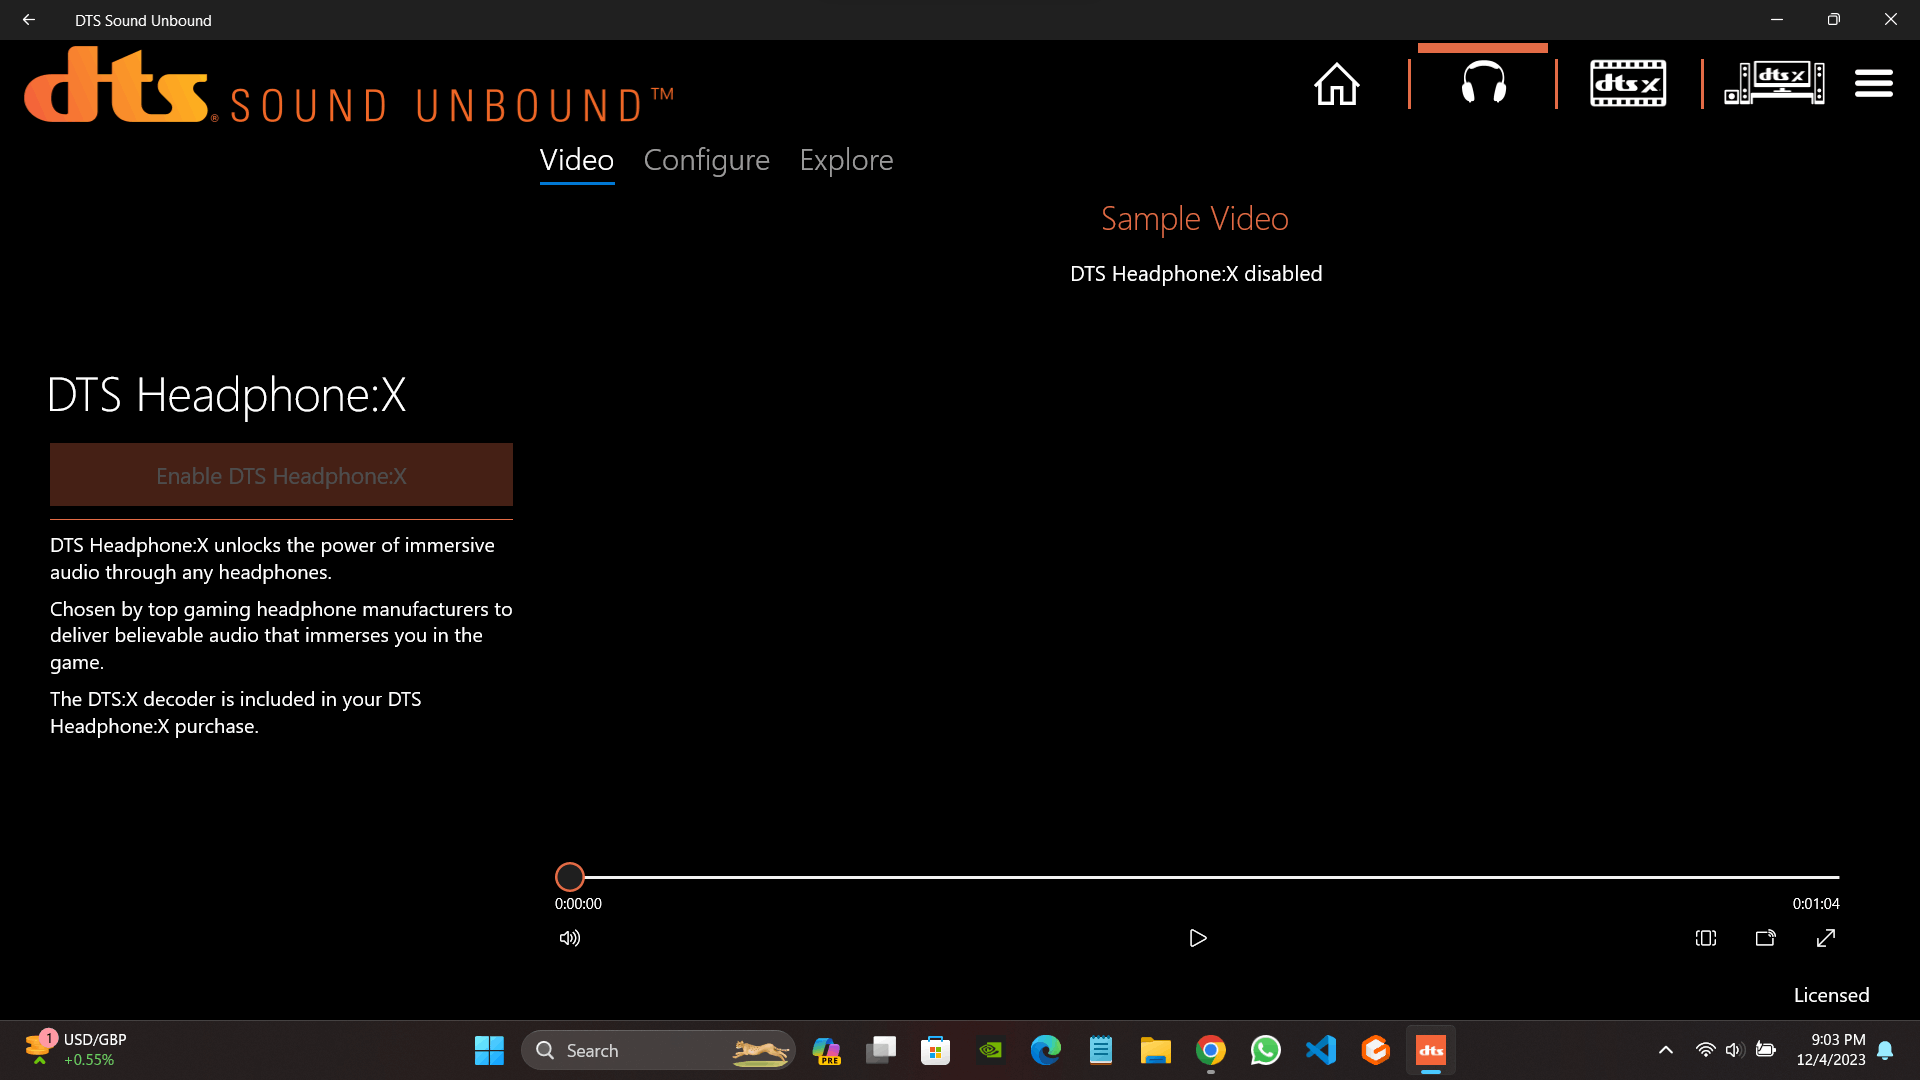Viewport: 1920px width, 1080px height.
Task: Click the Sample Video heading
Action: (1194, 218)
